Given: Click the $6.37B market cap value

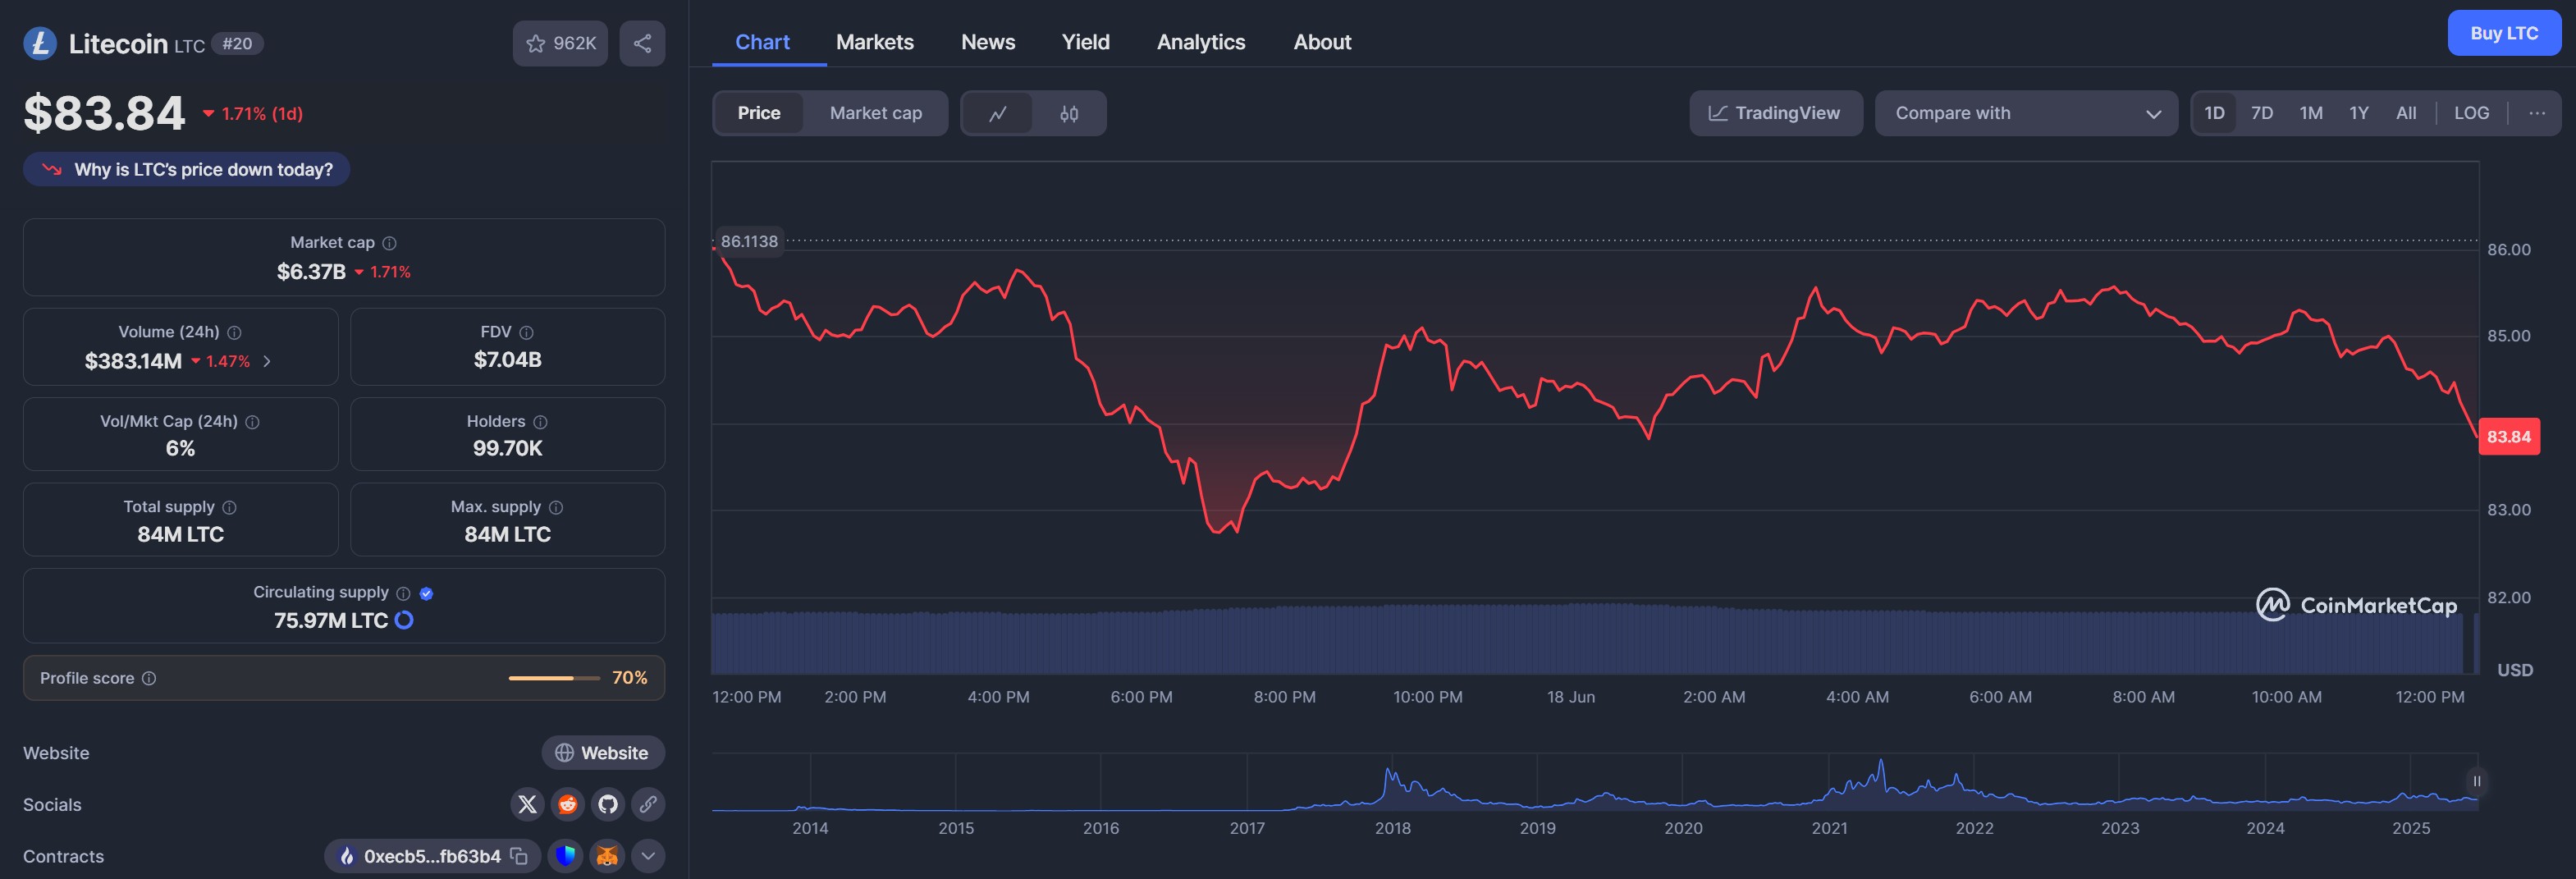Looking at the screenshot, I should pyautogui.click(x=311, y=272).
